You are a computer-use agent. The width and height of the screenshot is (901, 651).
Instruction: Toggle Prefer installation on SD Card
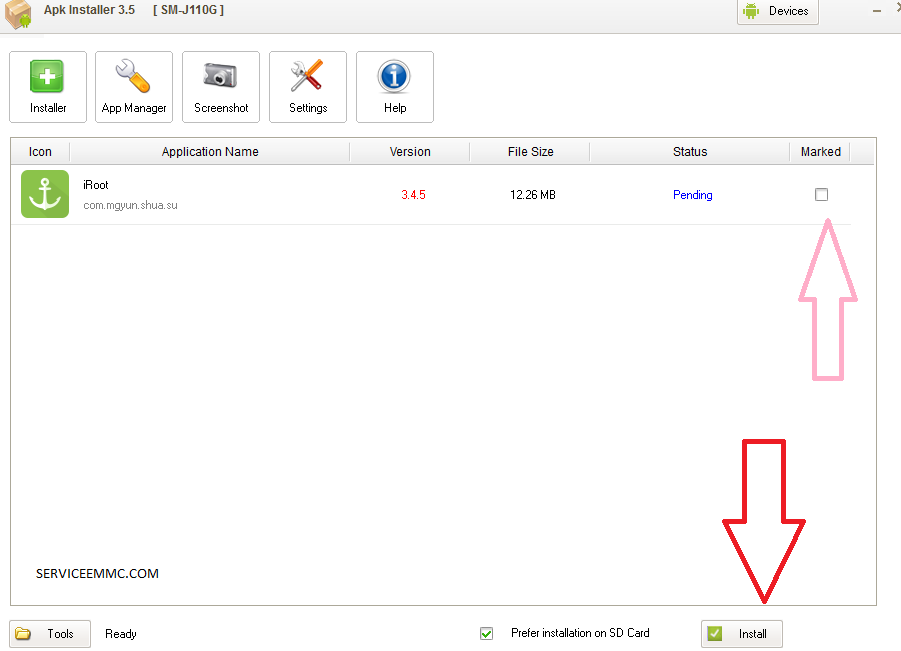click(486, 633)
